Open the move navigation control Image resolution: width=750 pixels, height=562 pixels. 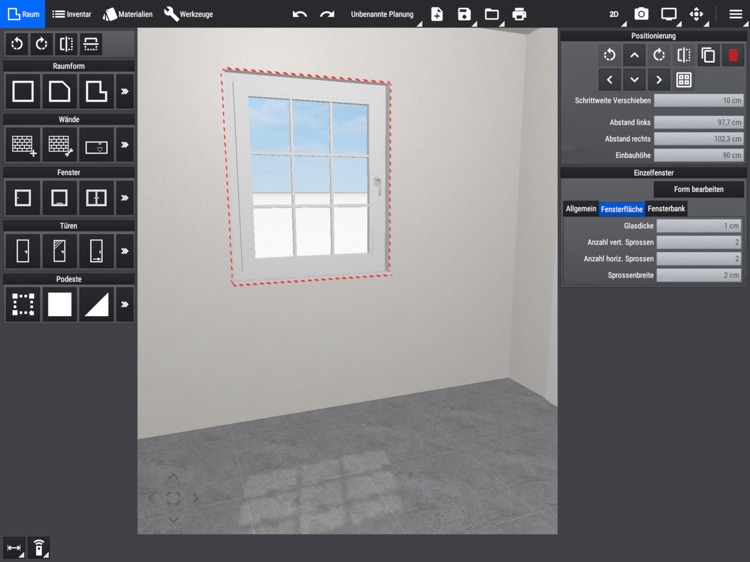click(696, 14)
